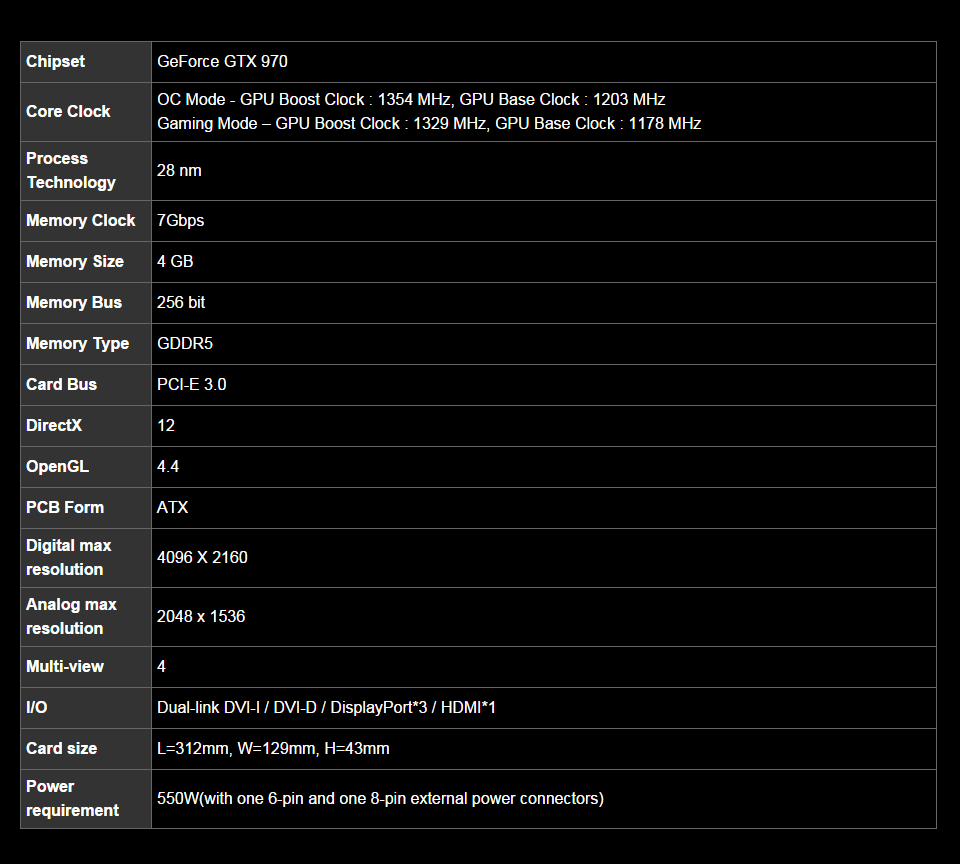
Task: Select the 7Gbps value
Action: (181, 220)
